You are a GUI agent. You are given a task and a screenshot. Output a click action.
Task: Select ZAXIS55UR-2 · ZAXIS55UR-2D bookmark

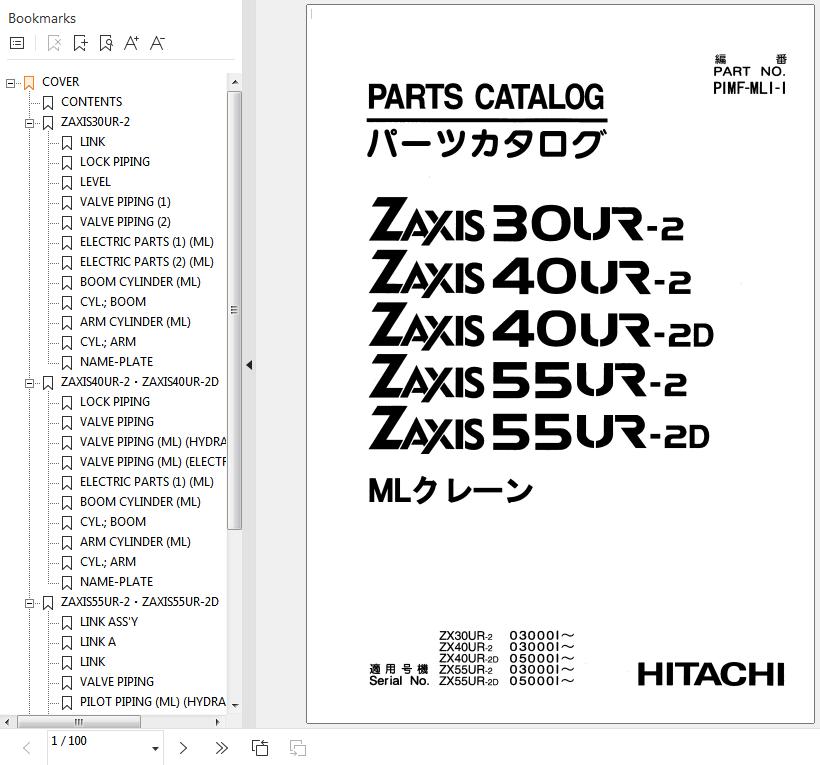click(140, 602)
